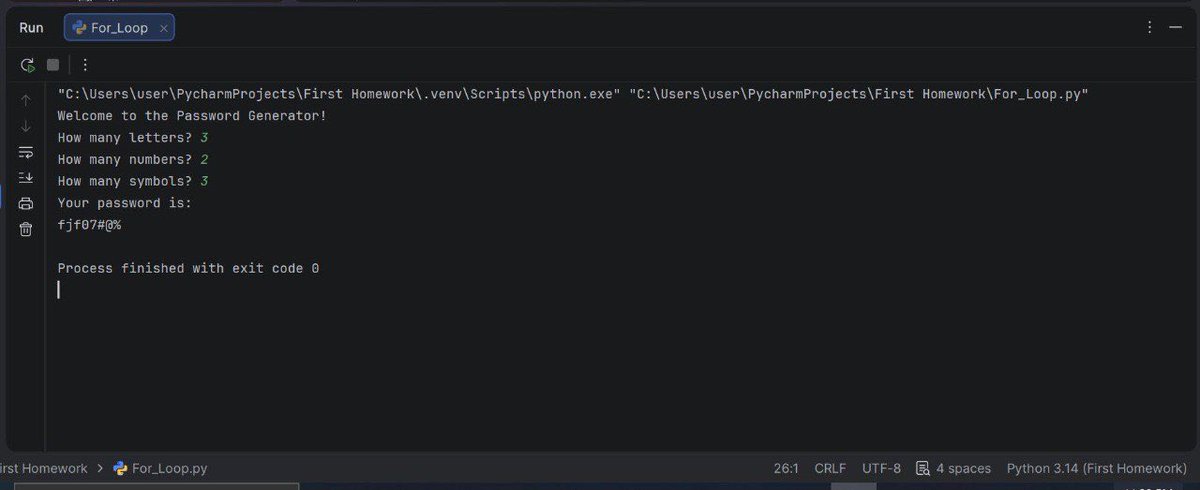Click 'How many symbols?' line
The height and width of the screenshot is (490, 1200).
tap(132, 182)
